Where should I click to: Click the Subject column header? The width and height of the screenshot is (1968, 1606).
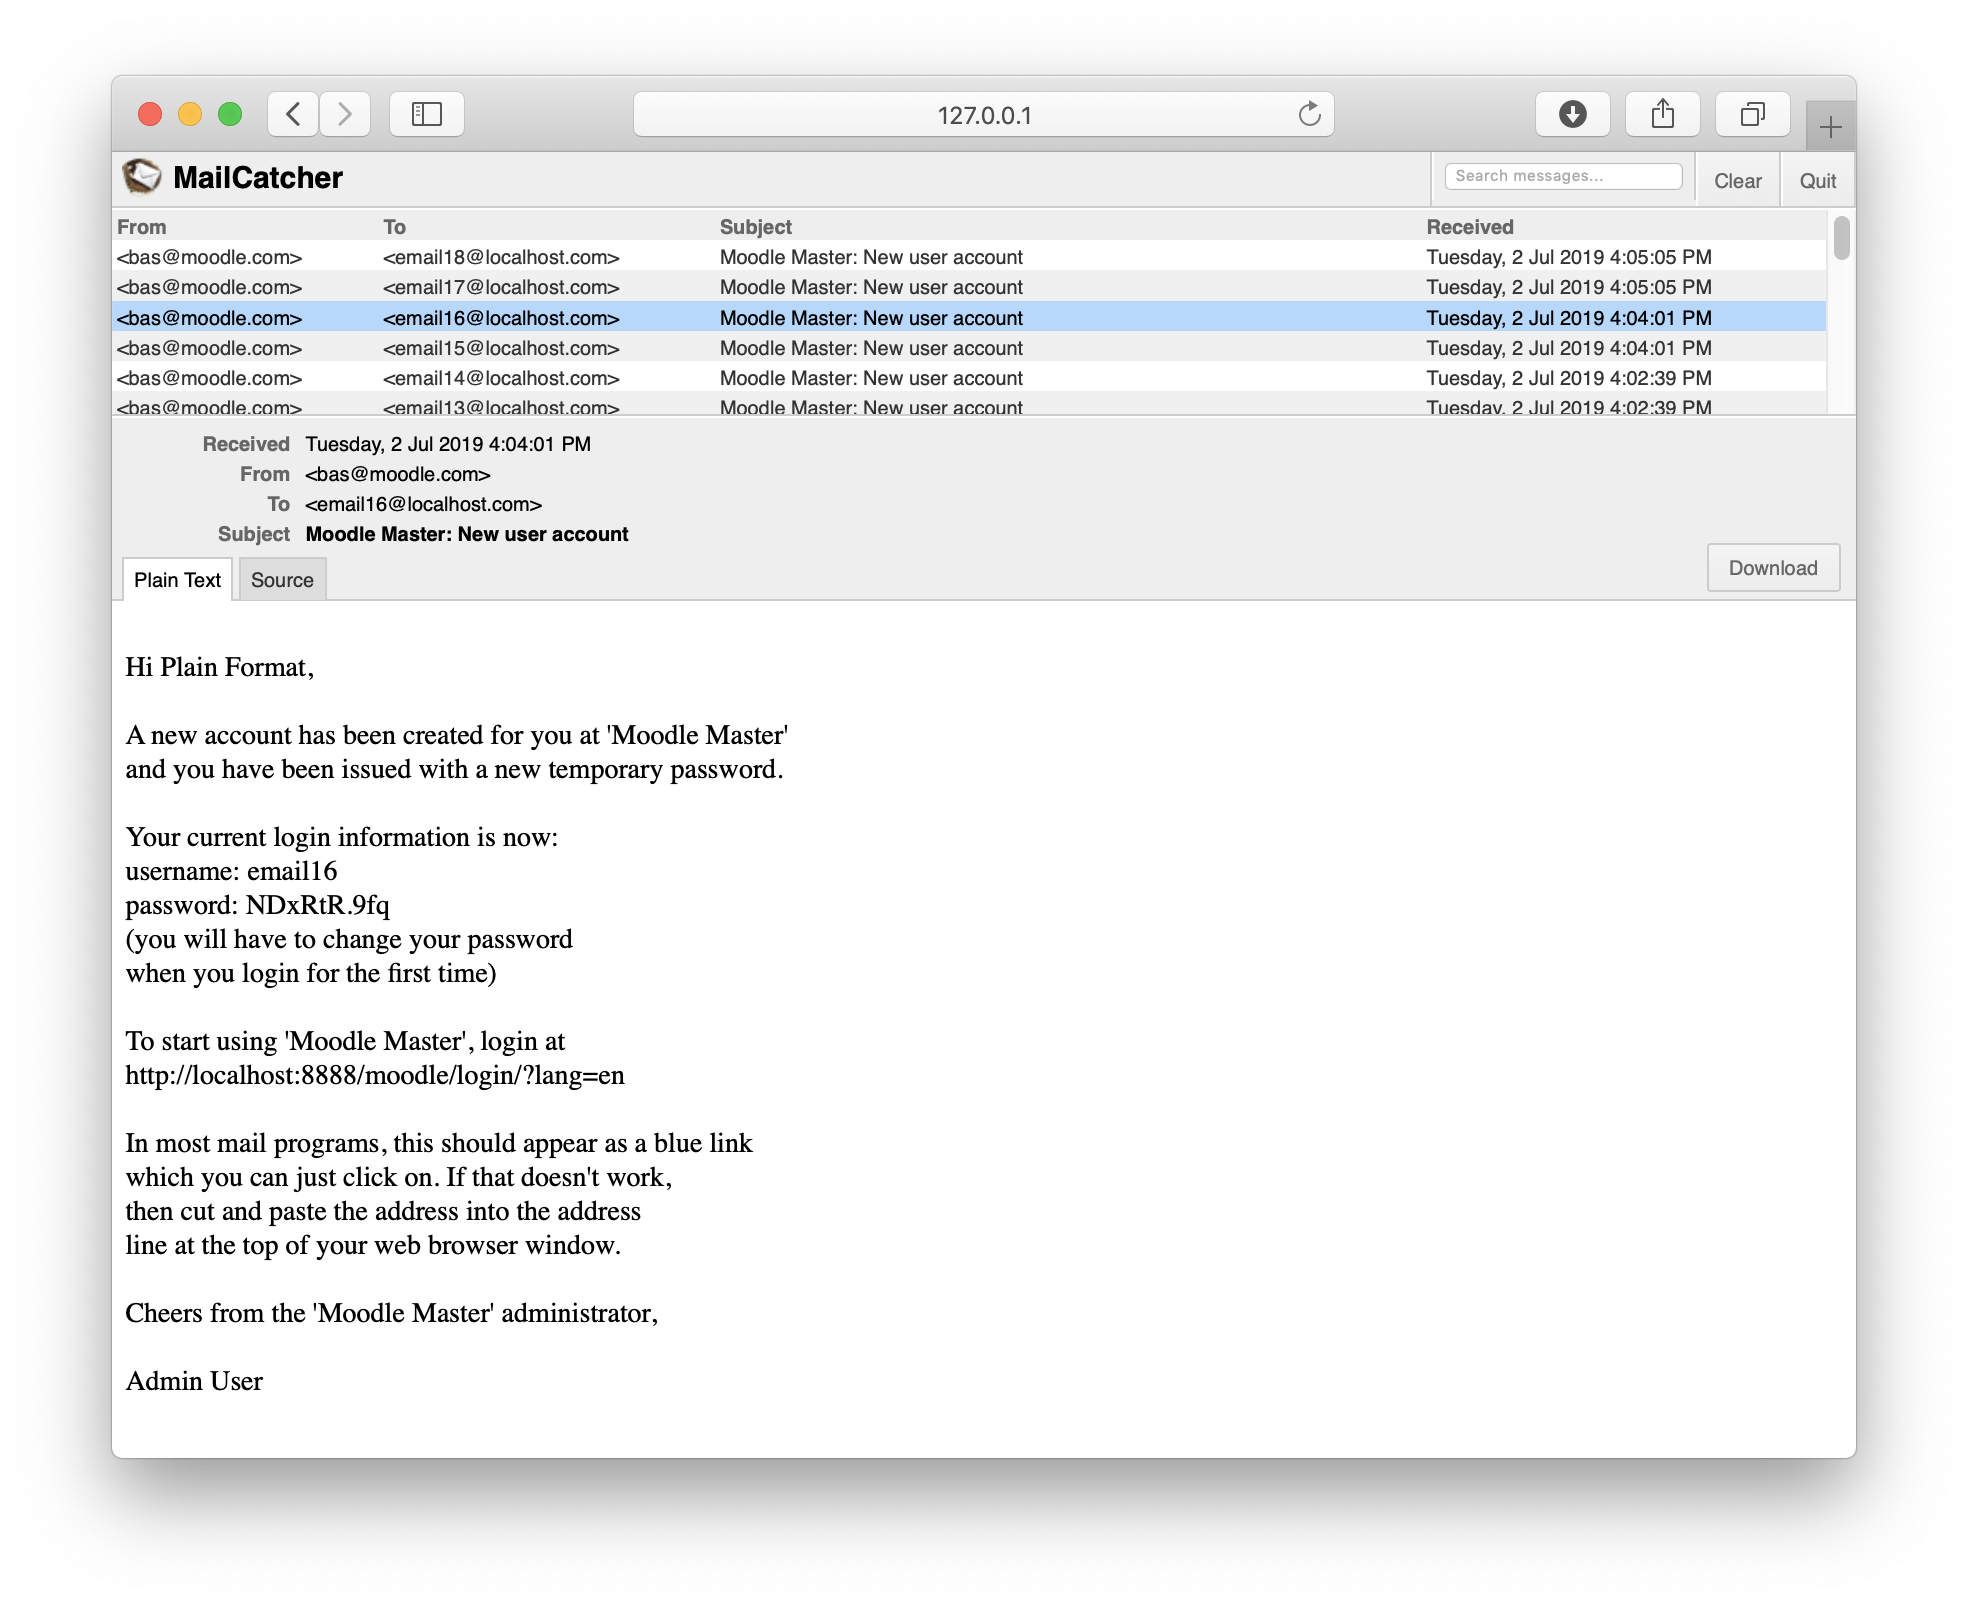pyautogui.click(x=756, y=227)
